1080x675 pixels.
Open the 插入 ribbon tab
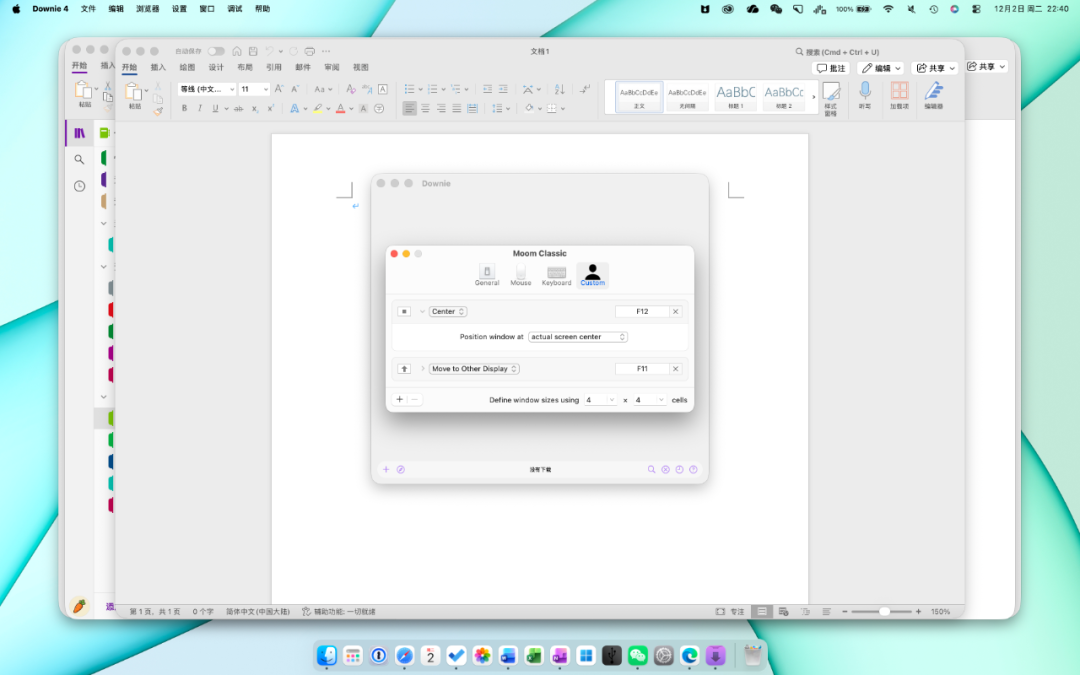click(x=158, y=67)
